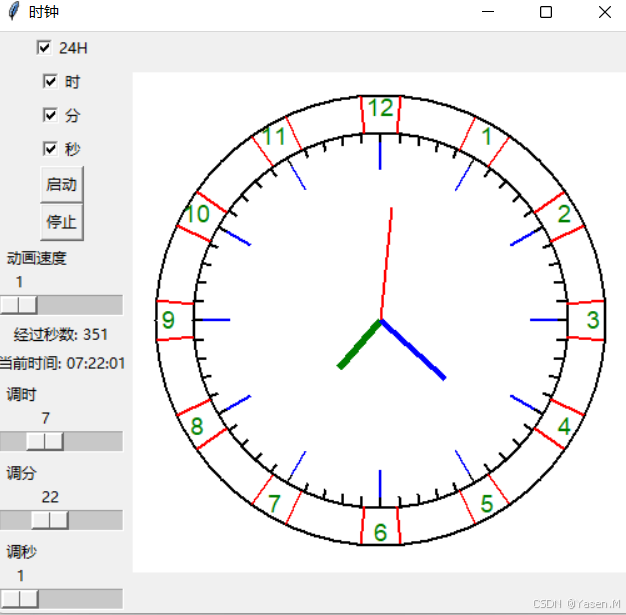The height and width of the screenshot is (615, 626).
Task: Click the number 1 on clock dial
Action: (x=487, y=137)
